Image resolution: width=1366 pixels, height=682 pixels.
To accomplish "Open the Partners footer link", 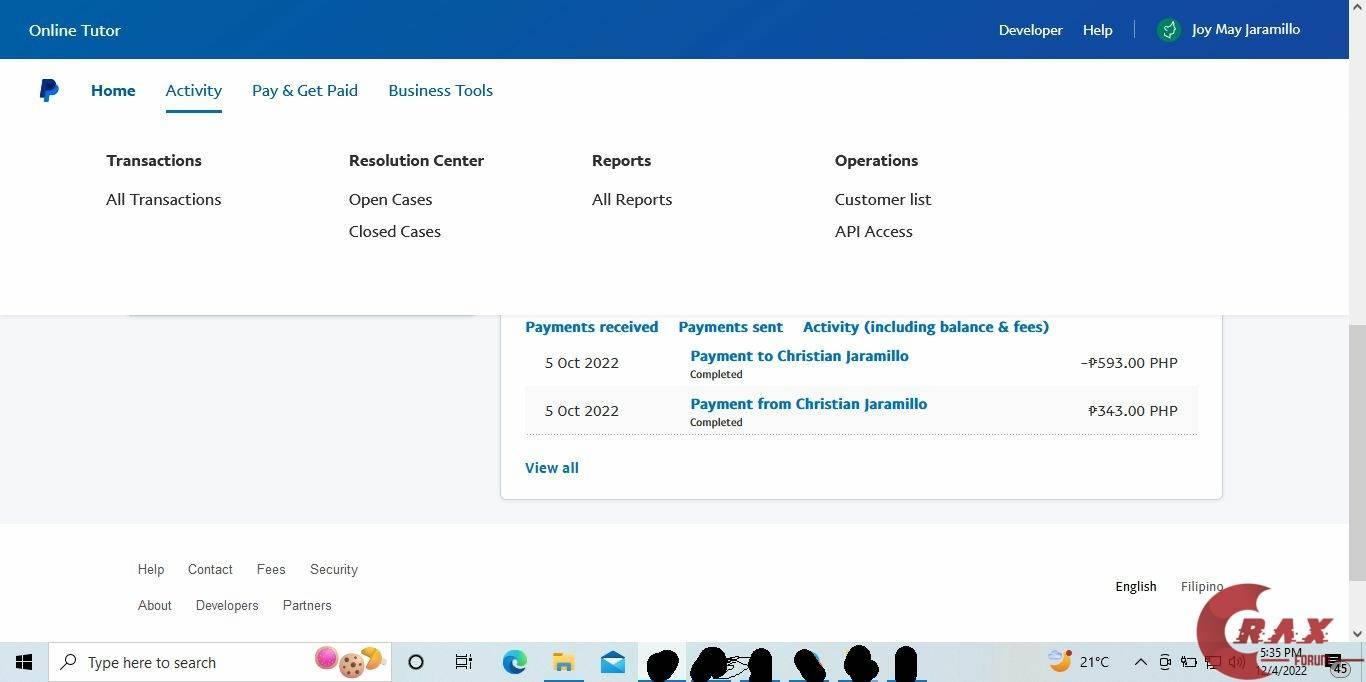I will pos(307,605).
